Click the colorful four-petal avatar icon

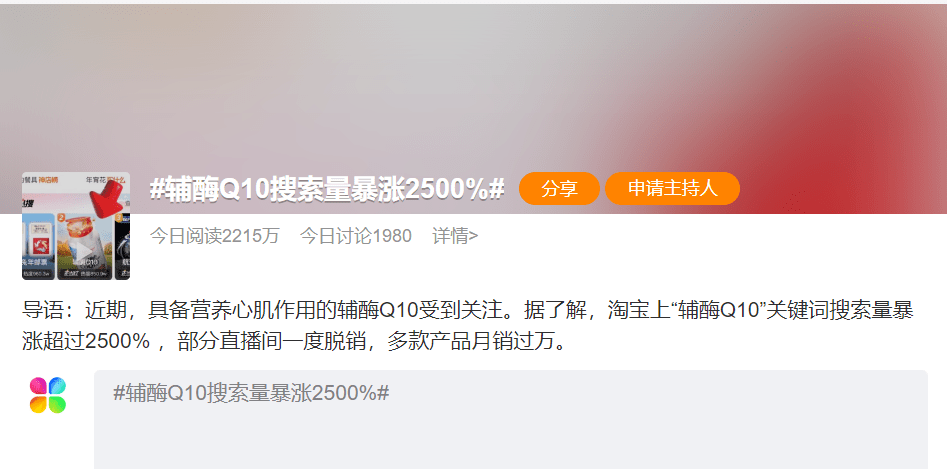point(48,395)
